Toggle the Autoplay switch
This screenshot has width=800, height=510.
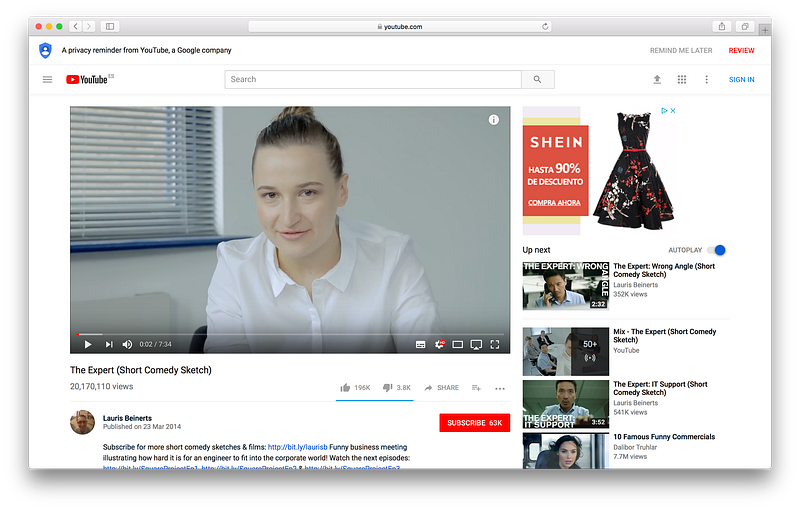coord(716,250)
